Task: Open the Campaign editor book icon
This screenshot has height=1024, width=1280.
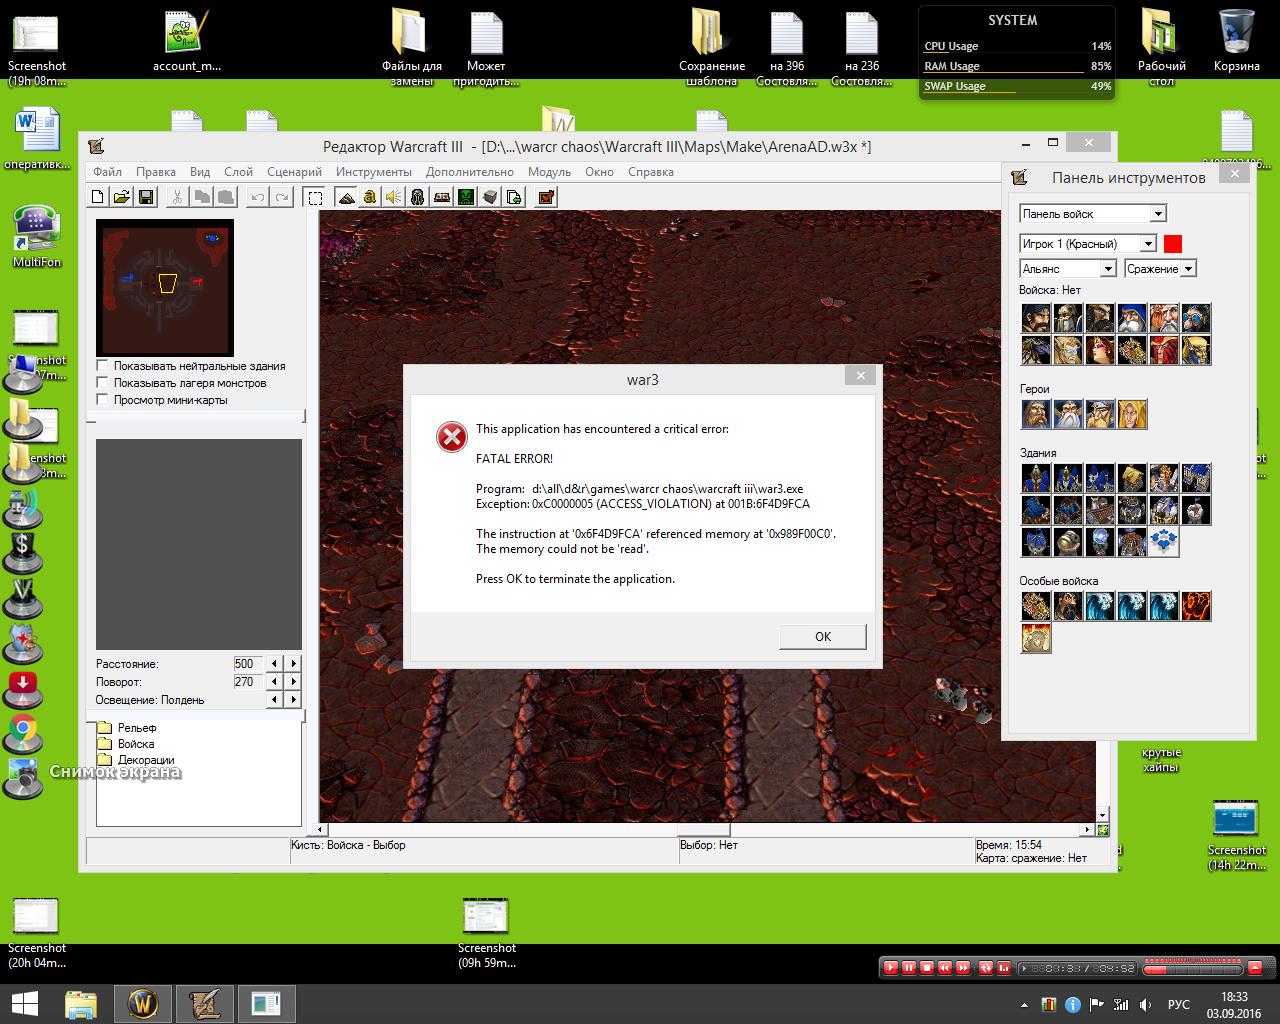Action: (x=442, y=197)
